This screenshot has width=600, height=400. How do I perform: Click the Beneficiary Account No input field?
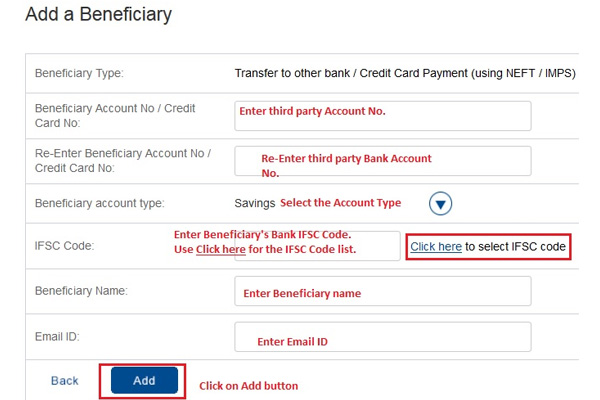pos(383,116)
